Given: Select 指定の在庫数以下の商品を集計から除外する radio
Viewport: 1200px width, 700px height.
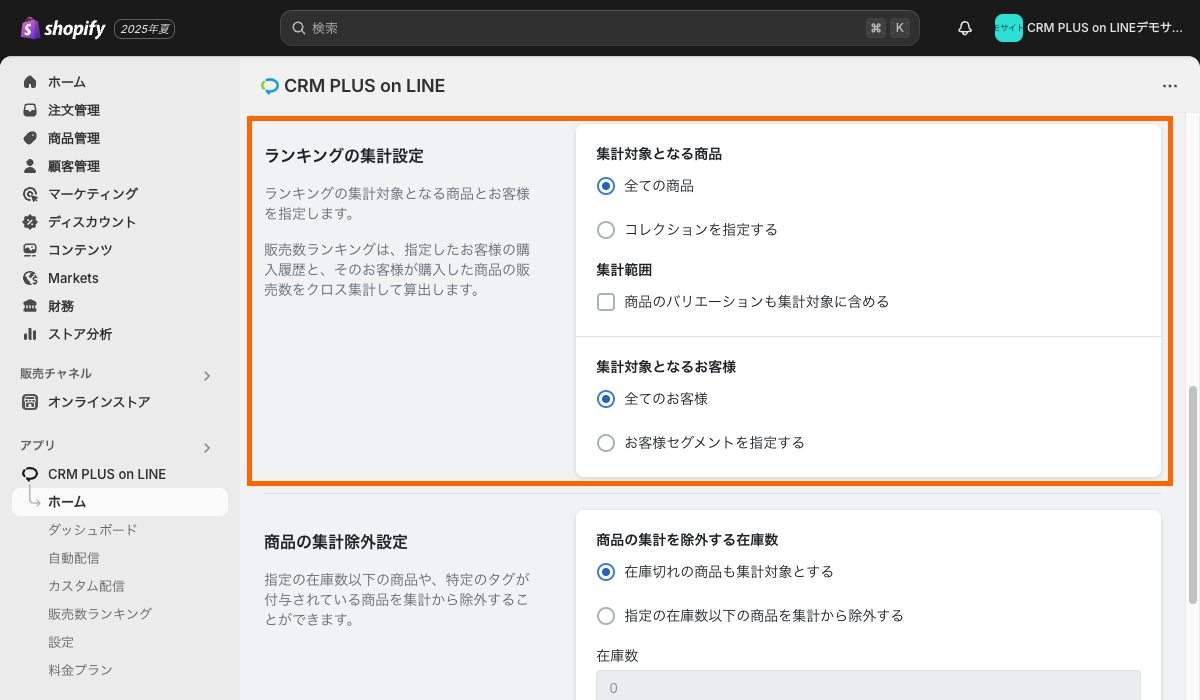Looking at the screenshot, I should (605, 616).
